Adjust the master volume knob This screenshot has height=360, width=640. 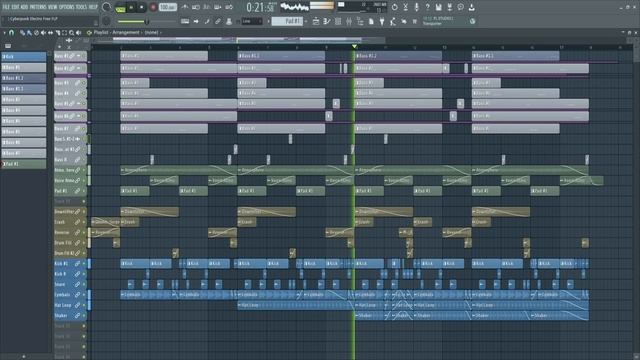[x=107, y=7]
